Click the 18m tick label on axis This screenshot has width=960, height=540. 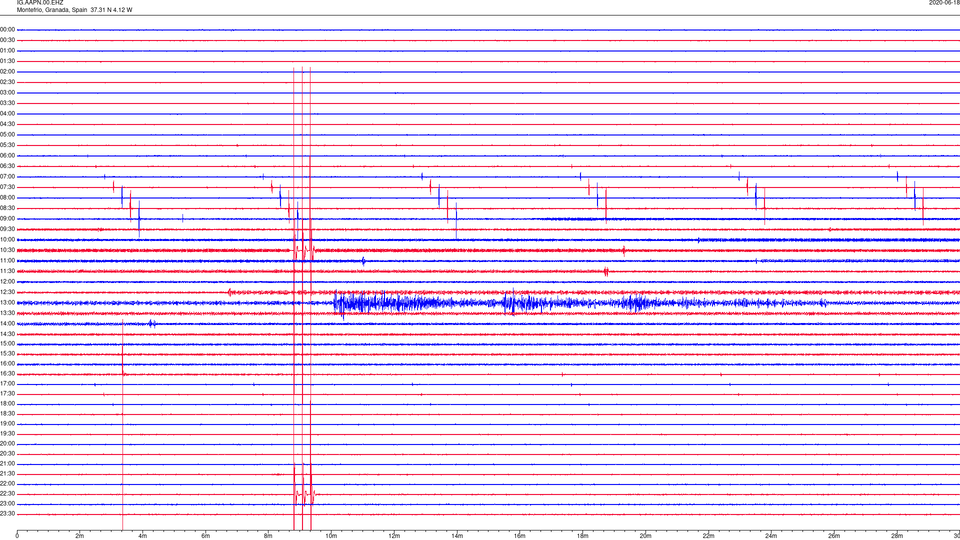tap(583, 536)
